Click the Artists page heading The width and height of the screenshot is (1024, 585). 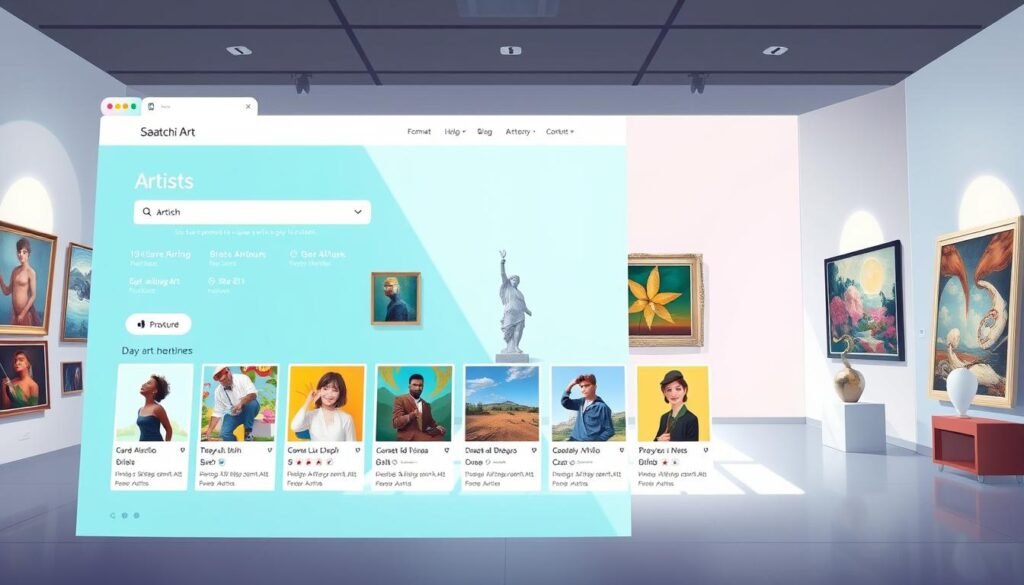click(x=164, y=181)
